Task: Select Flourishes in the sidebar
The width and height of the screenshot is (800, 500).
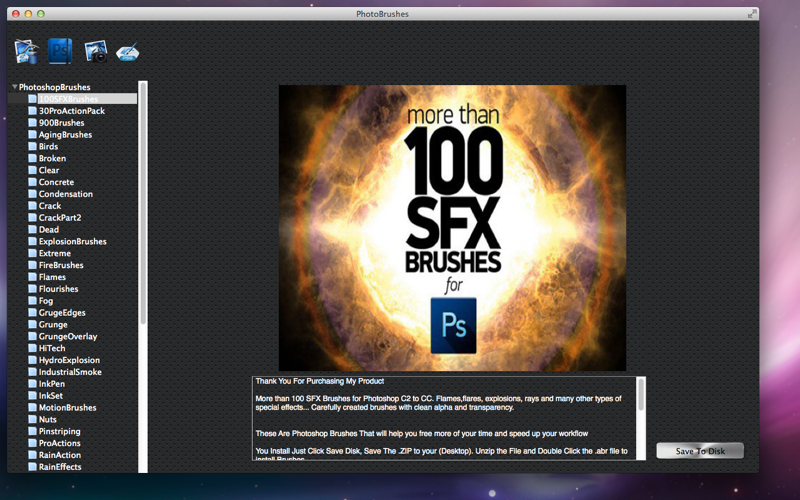Action: (59, 289)
